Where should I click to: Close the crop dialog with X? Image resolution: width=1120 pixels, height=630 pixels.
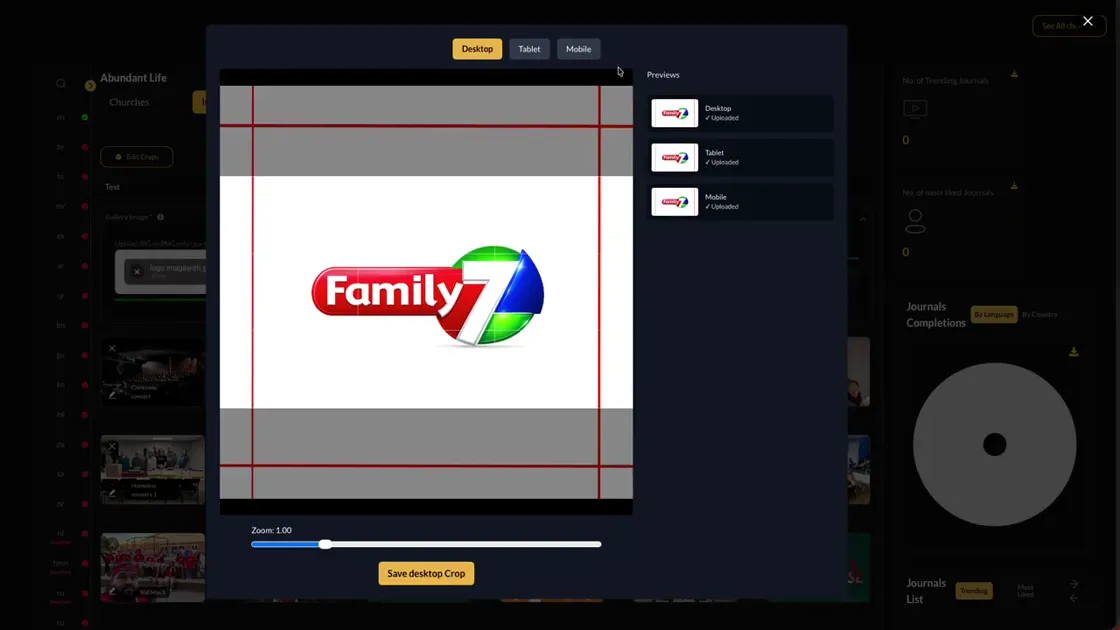point(1087,21)
